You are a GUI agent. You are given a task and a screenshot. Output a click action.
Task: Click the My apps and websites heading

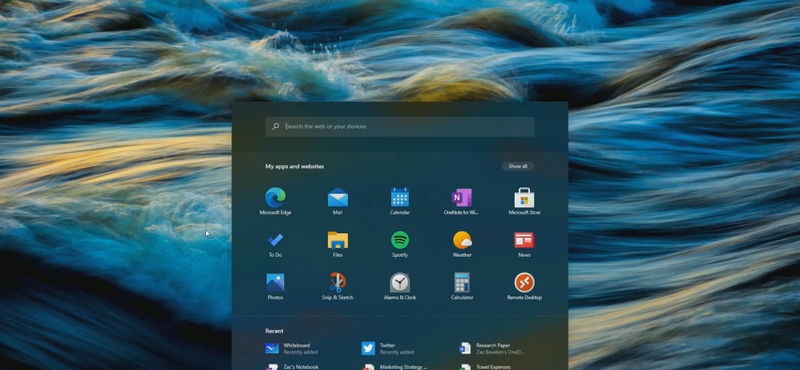tap(294, 166)
